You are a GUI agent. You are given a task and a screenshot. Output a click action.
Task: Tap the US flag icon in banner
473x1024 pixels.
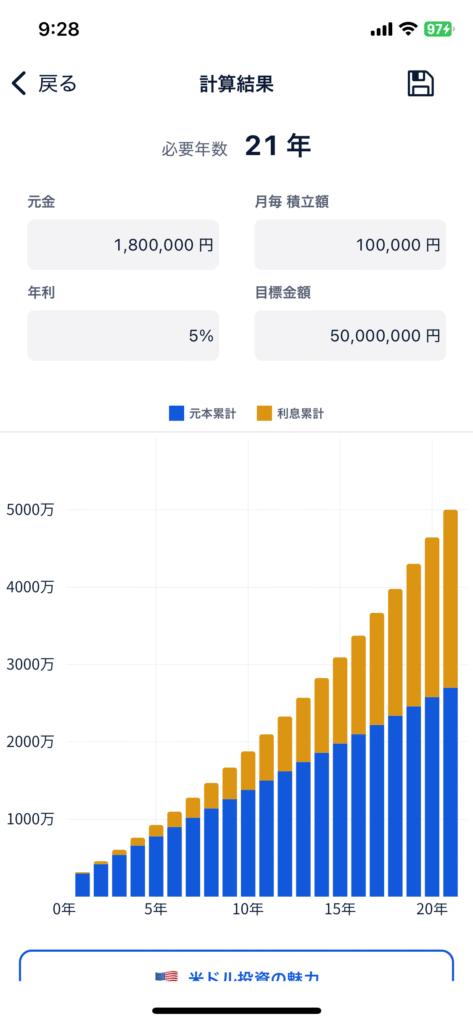pos(167,976)
